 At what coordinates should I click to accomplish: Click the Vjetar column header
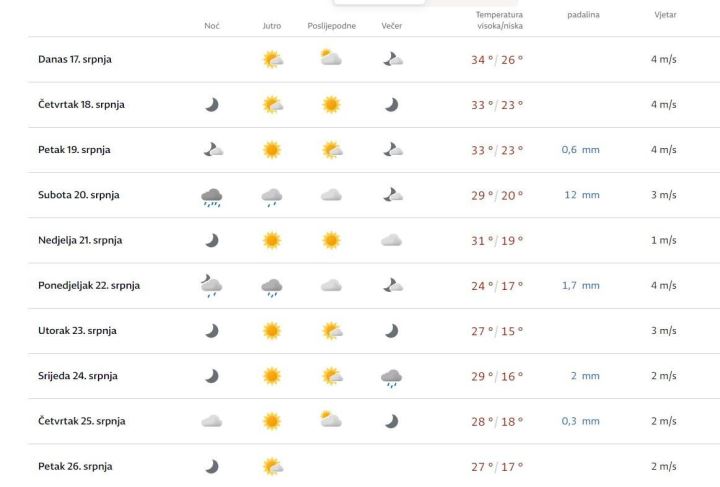pyautogui.click(x=665, y=15)
